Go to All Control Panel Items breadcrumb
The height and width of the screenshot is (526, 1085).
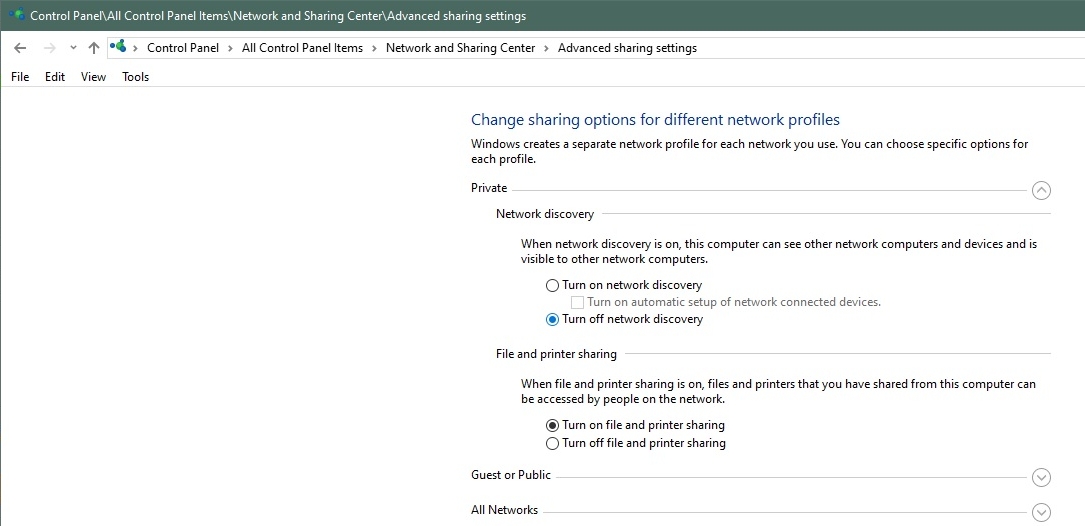(302, 48)
